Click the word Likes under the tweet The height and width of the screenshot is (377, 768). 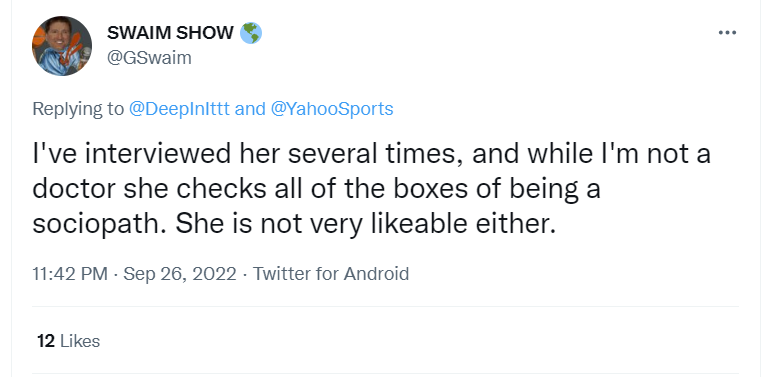(x=80, y=341)
